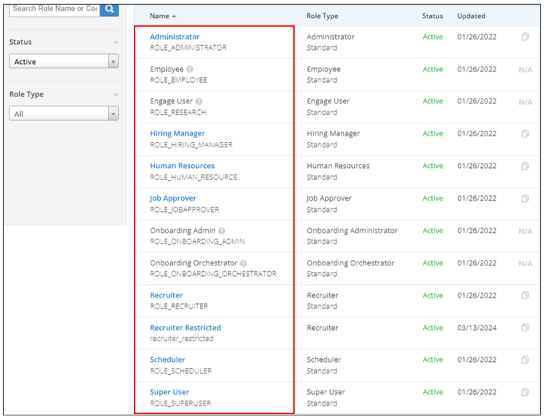The height and width of the screenshot is (419, 544).
Task: Click the ROLE_RESEARCH code text
Action: click(178, 112)
